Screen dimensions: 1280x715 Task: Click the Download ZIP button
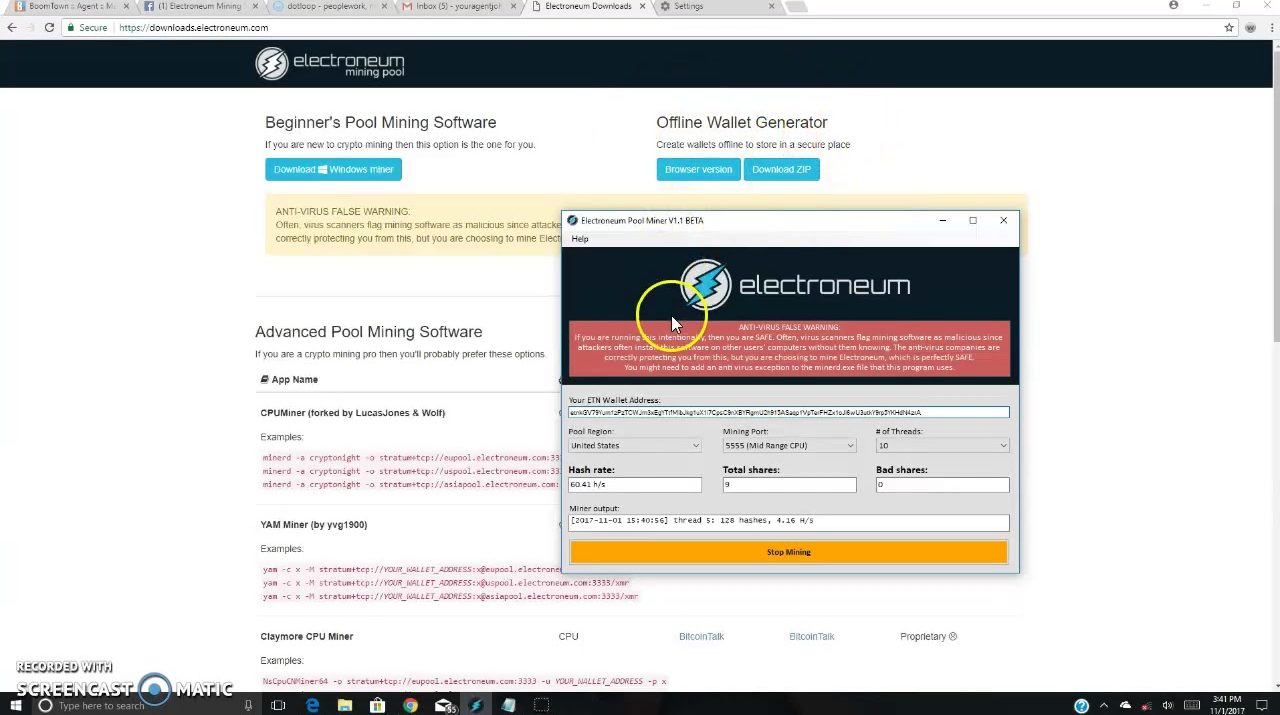[x=781, y=170]
